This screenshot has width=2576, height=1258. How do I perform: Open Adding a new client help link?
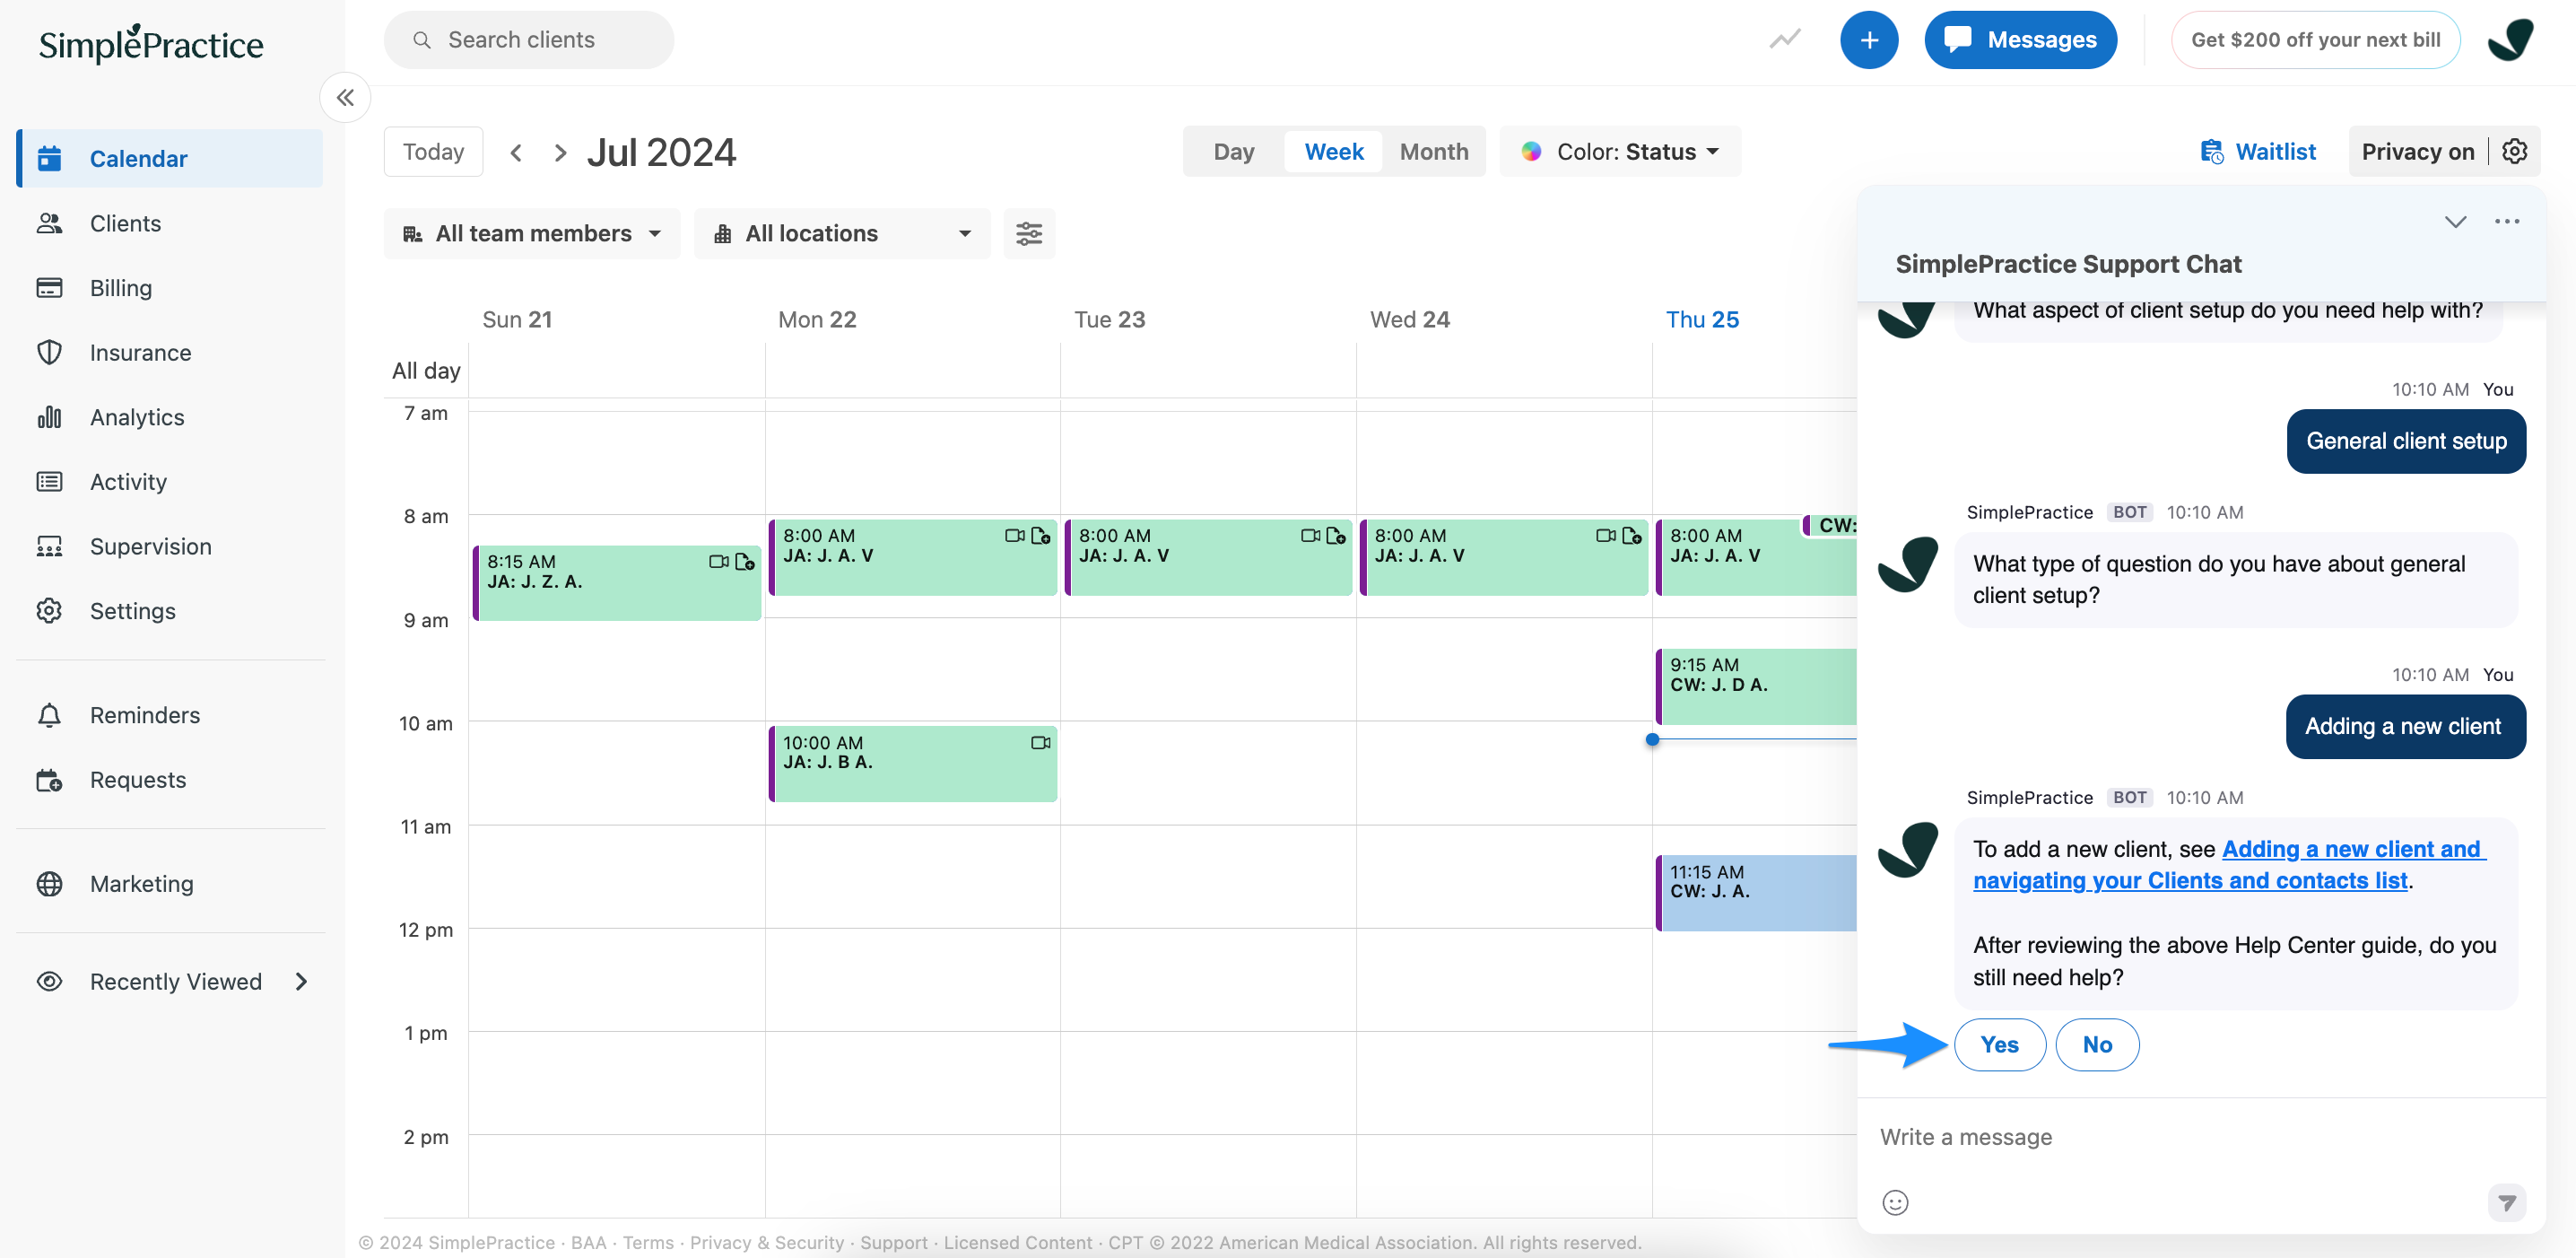tap(2350, 850)
